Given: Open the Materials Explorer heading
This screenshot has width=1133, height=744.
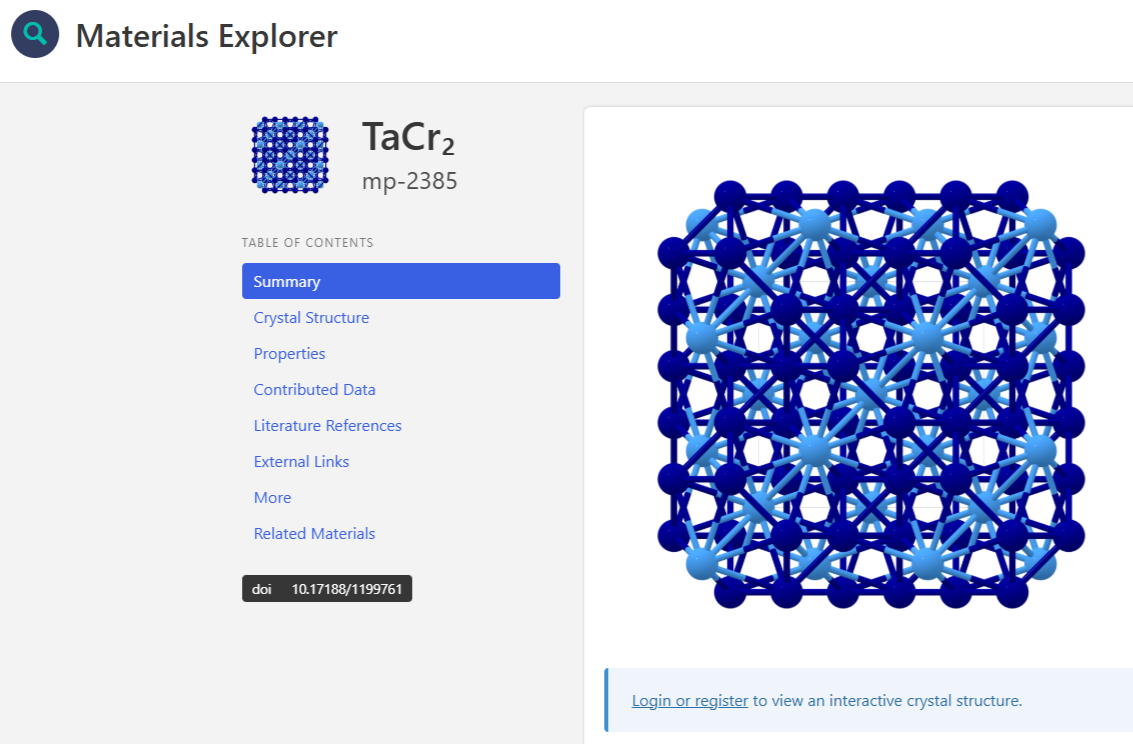Looking at the screenshot, I should point(207,36).
